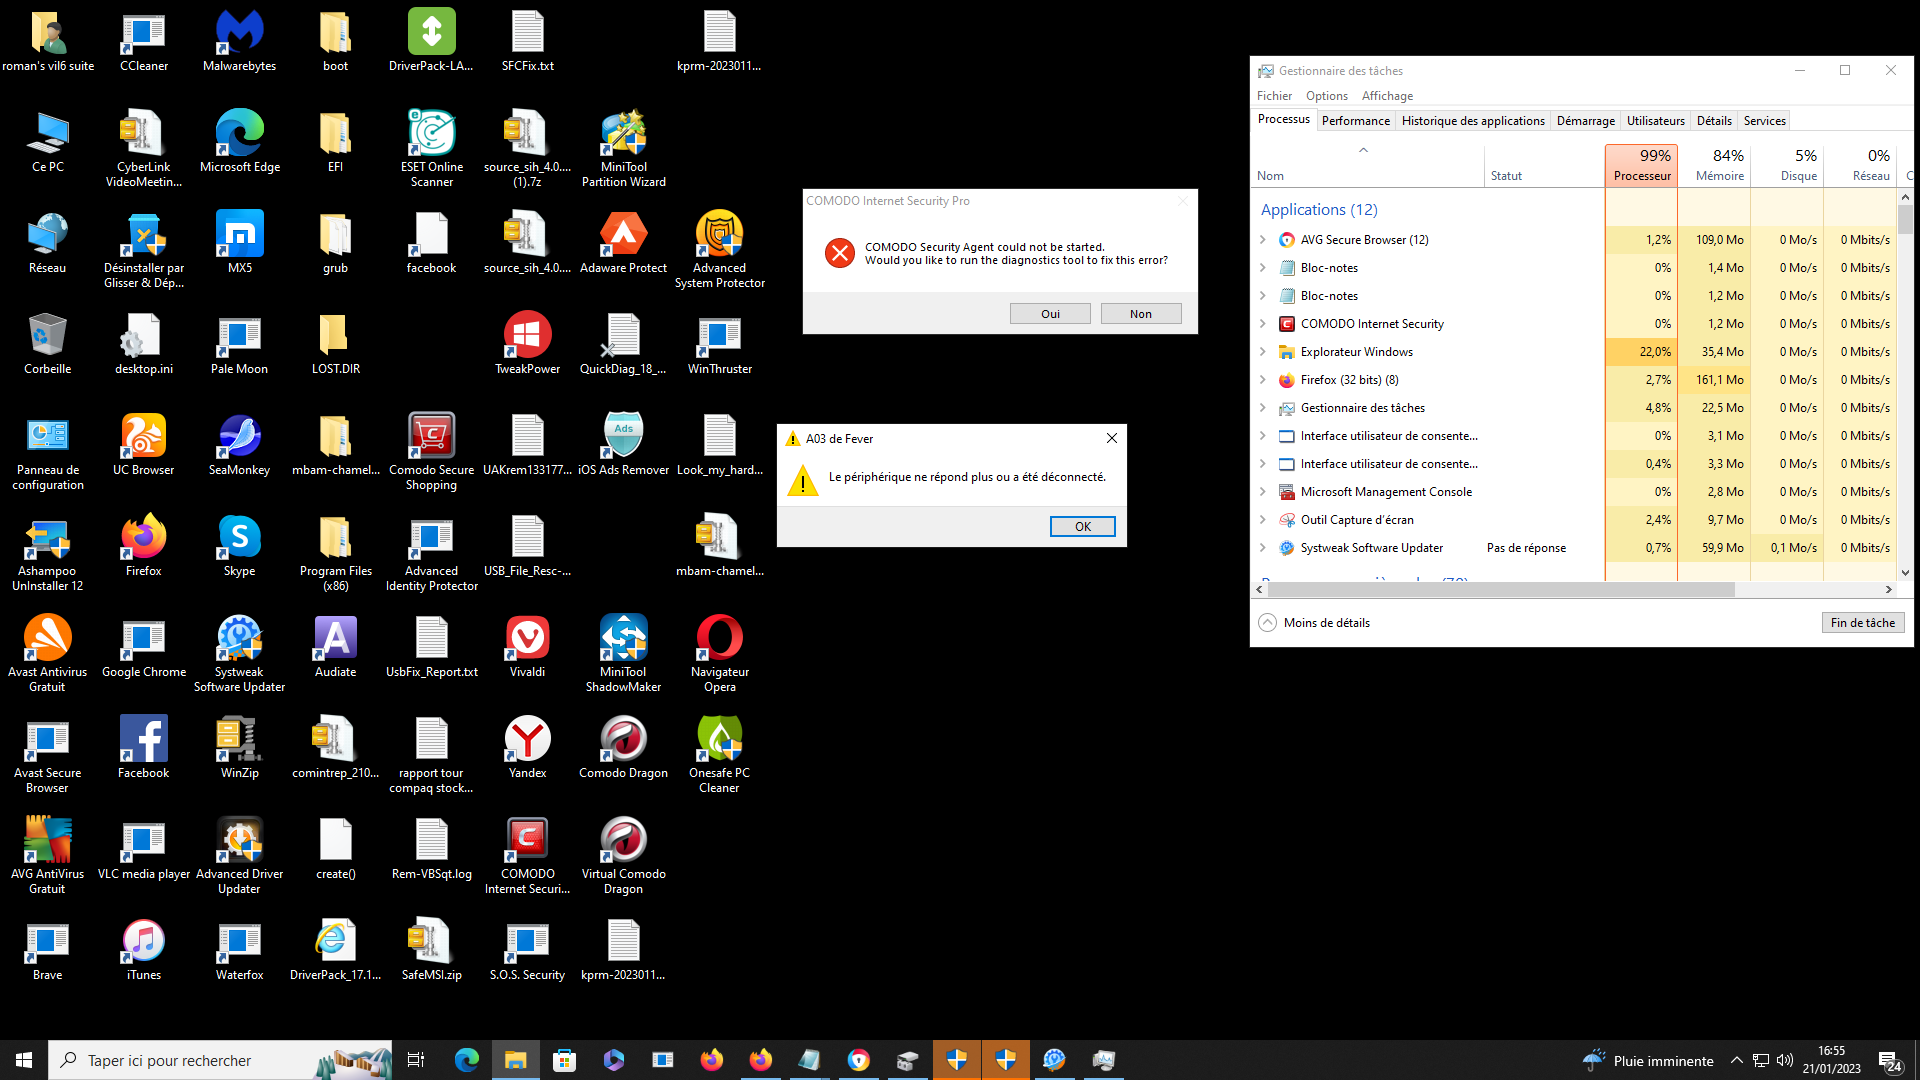Screen dimensions: 1920x1080
Task: Open the Comodo Secure Shopping icon
Action: click(x=431, y=452)
